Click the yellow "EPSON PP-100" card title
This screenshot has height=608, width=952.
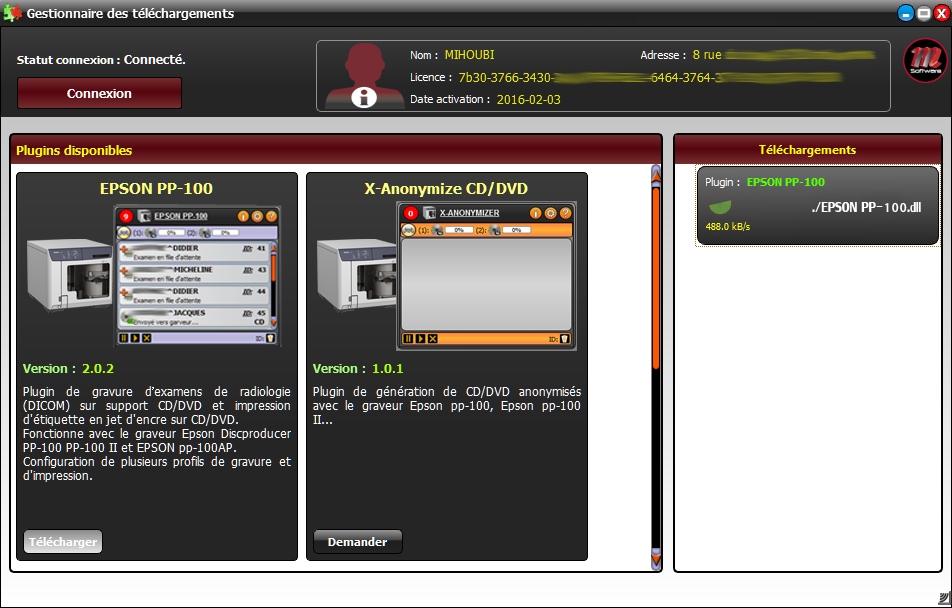point(156,188)
